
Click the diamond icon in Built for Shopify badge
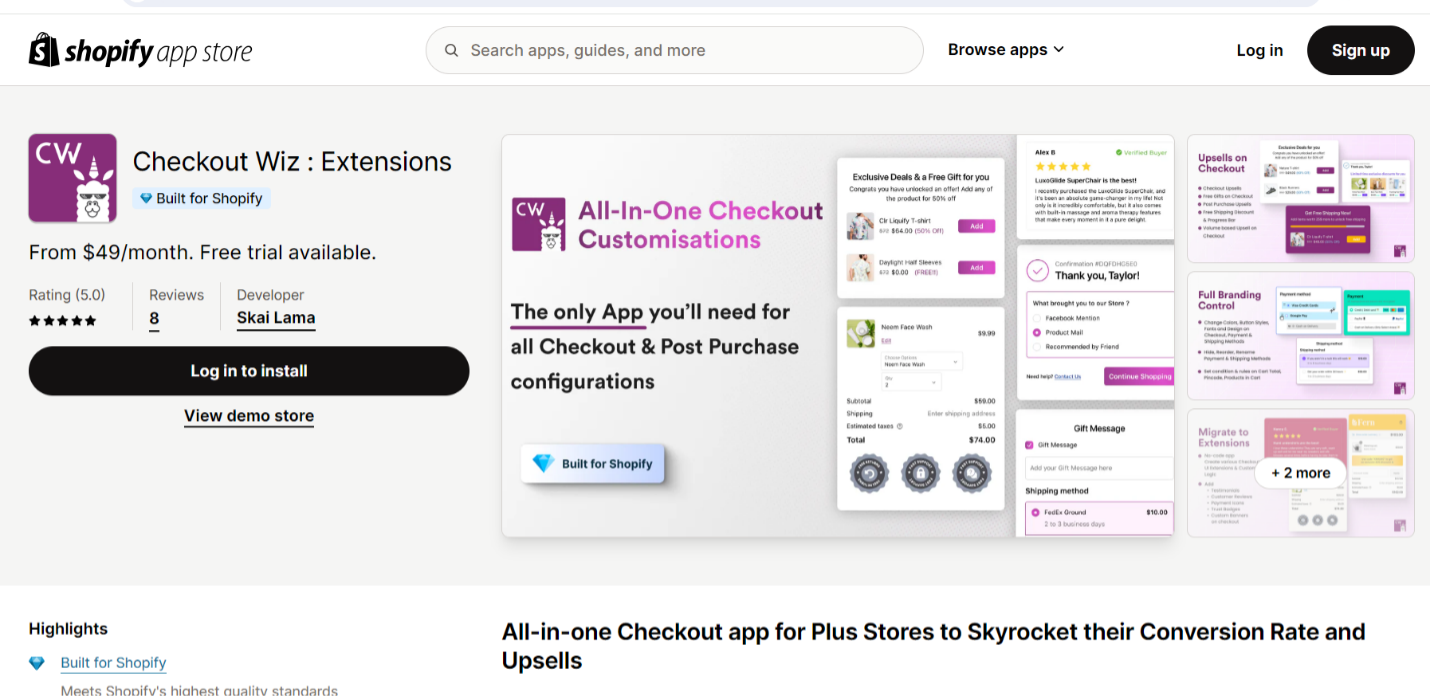(x=146, y=198)
